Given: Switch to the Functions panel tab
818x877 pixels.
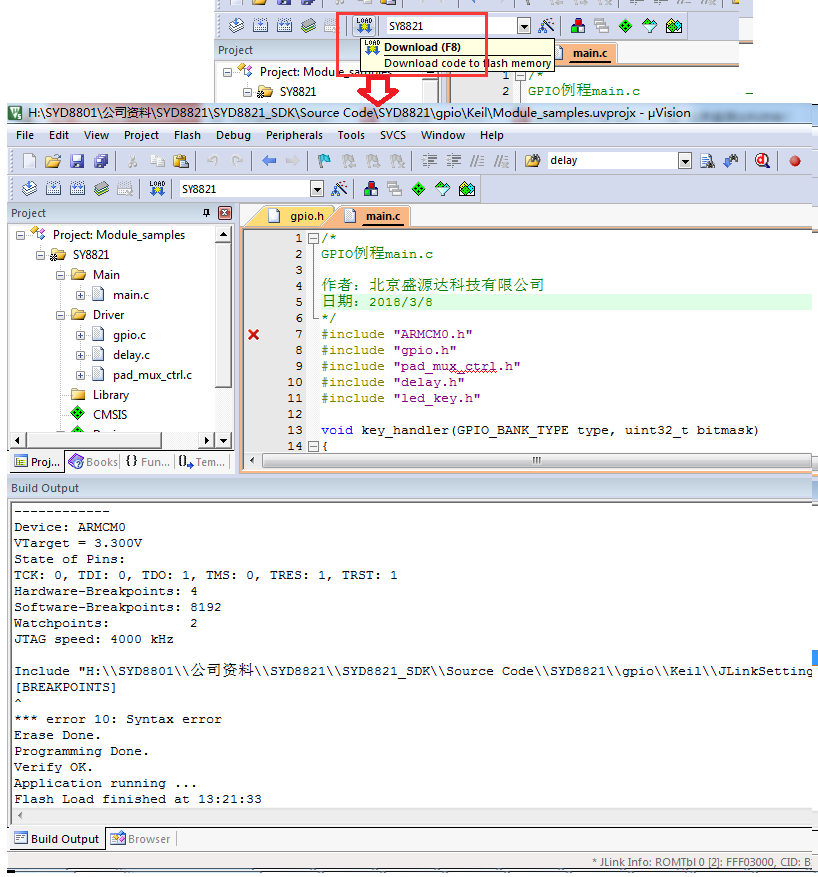Looking at the screenshot, I should tap(148, 462).
